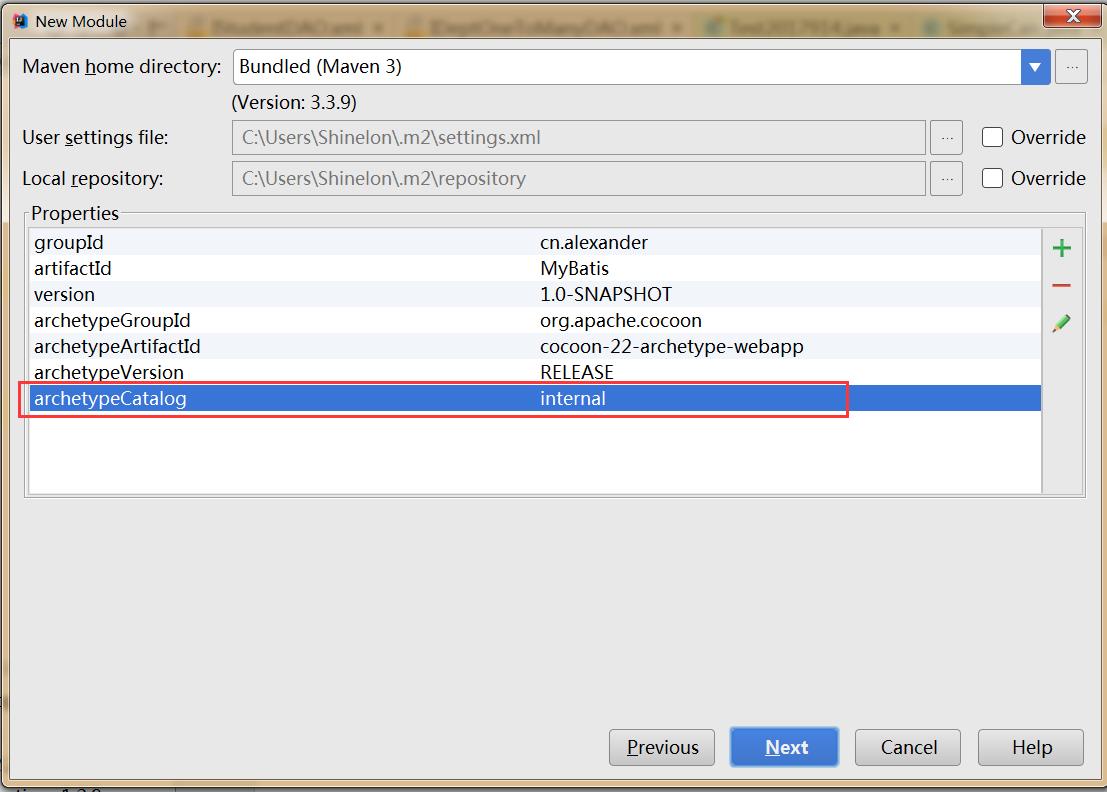Select the archetypeArtifactId property row
Viewport: 1107px width, 792px height.
tap(535, 347)
